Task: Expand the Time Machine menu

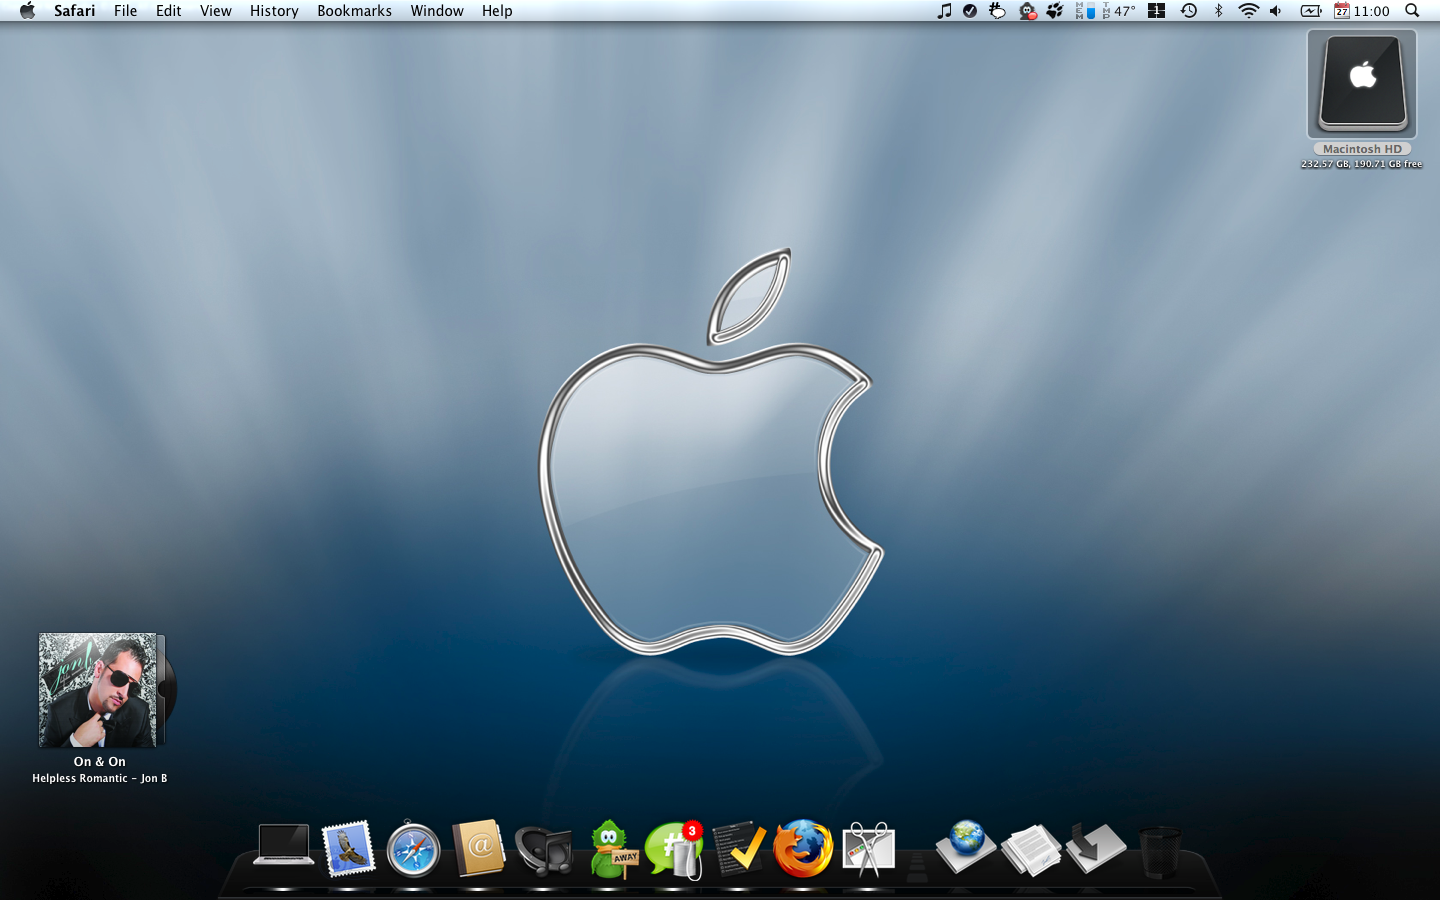Action: tap(1188, 11)
